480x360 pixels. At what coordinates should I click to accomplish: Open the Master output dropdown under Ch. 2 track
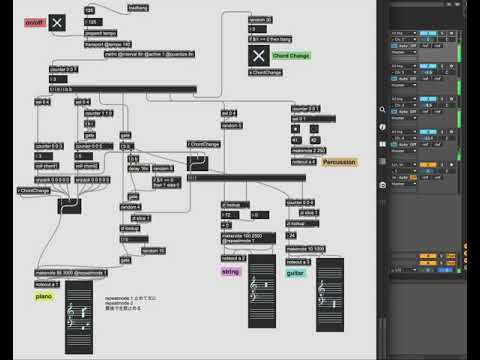[404, 52]
